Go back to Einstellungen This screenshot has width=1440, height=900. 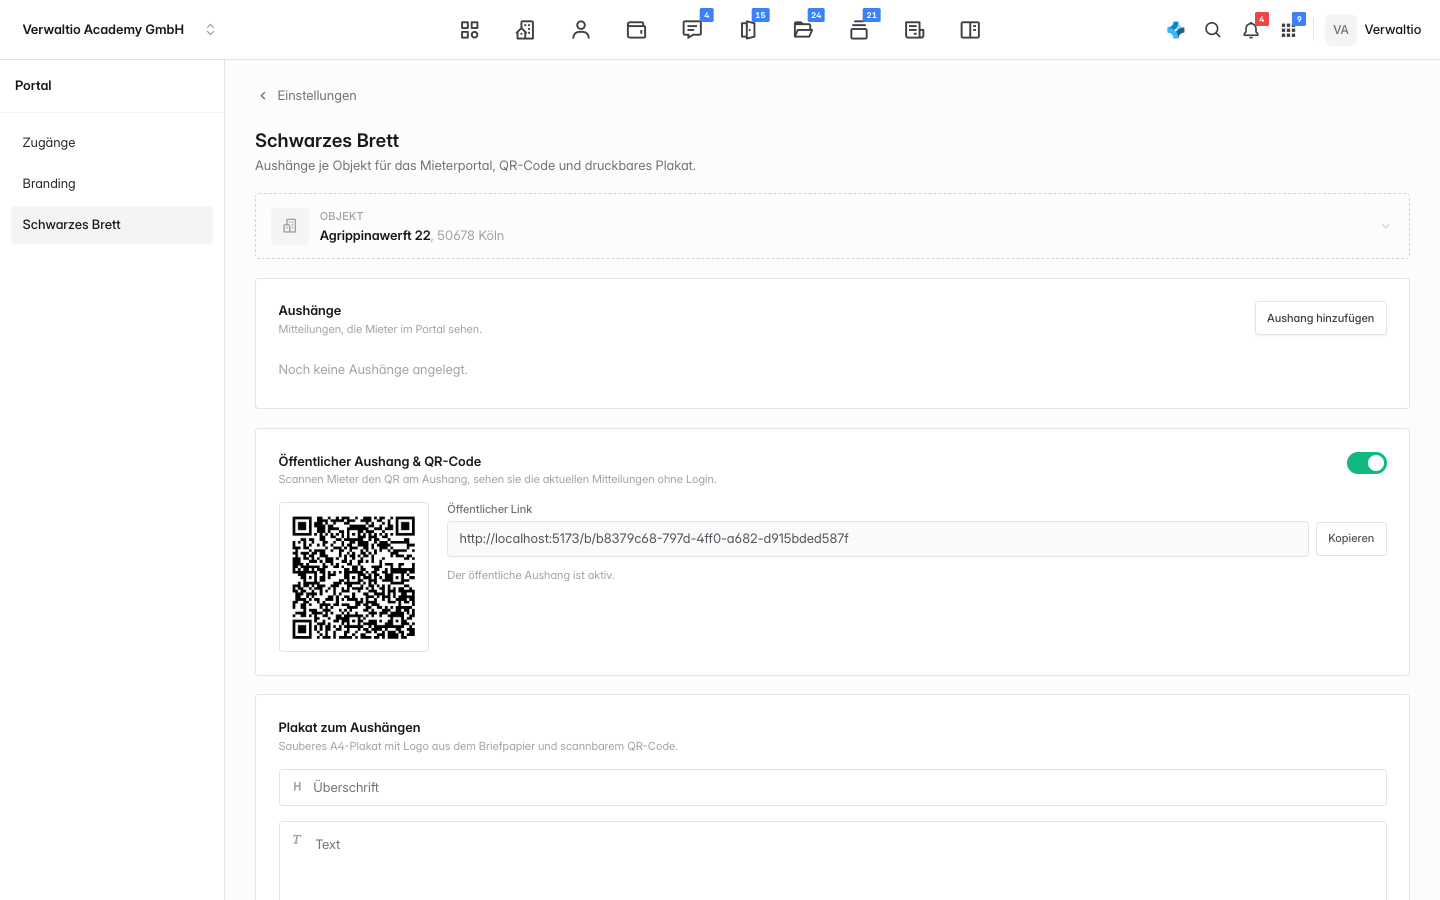coord(307,96)
